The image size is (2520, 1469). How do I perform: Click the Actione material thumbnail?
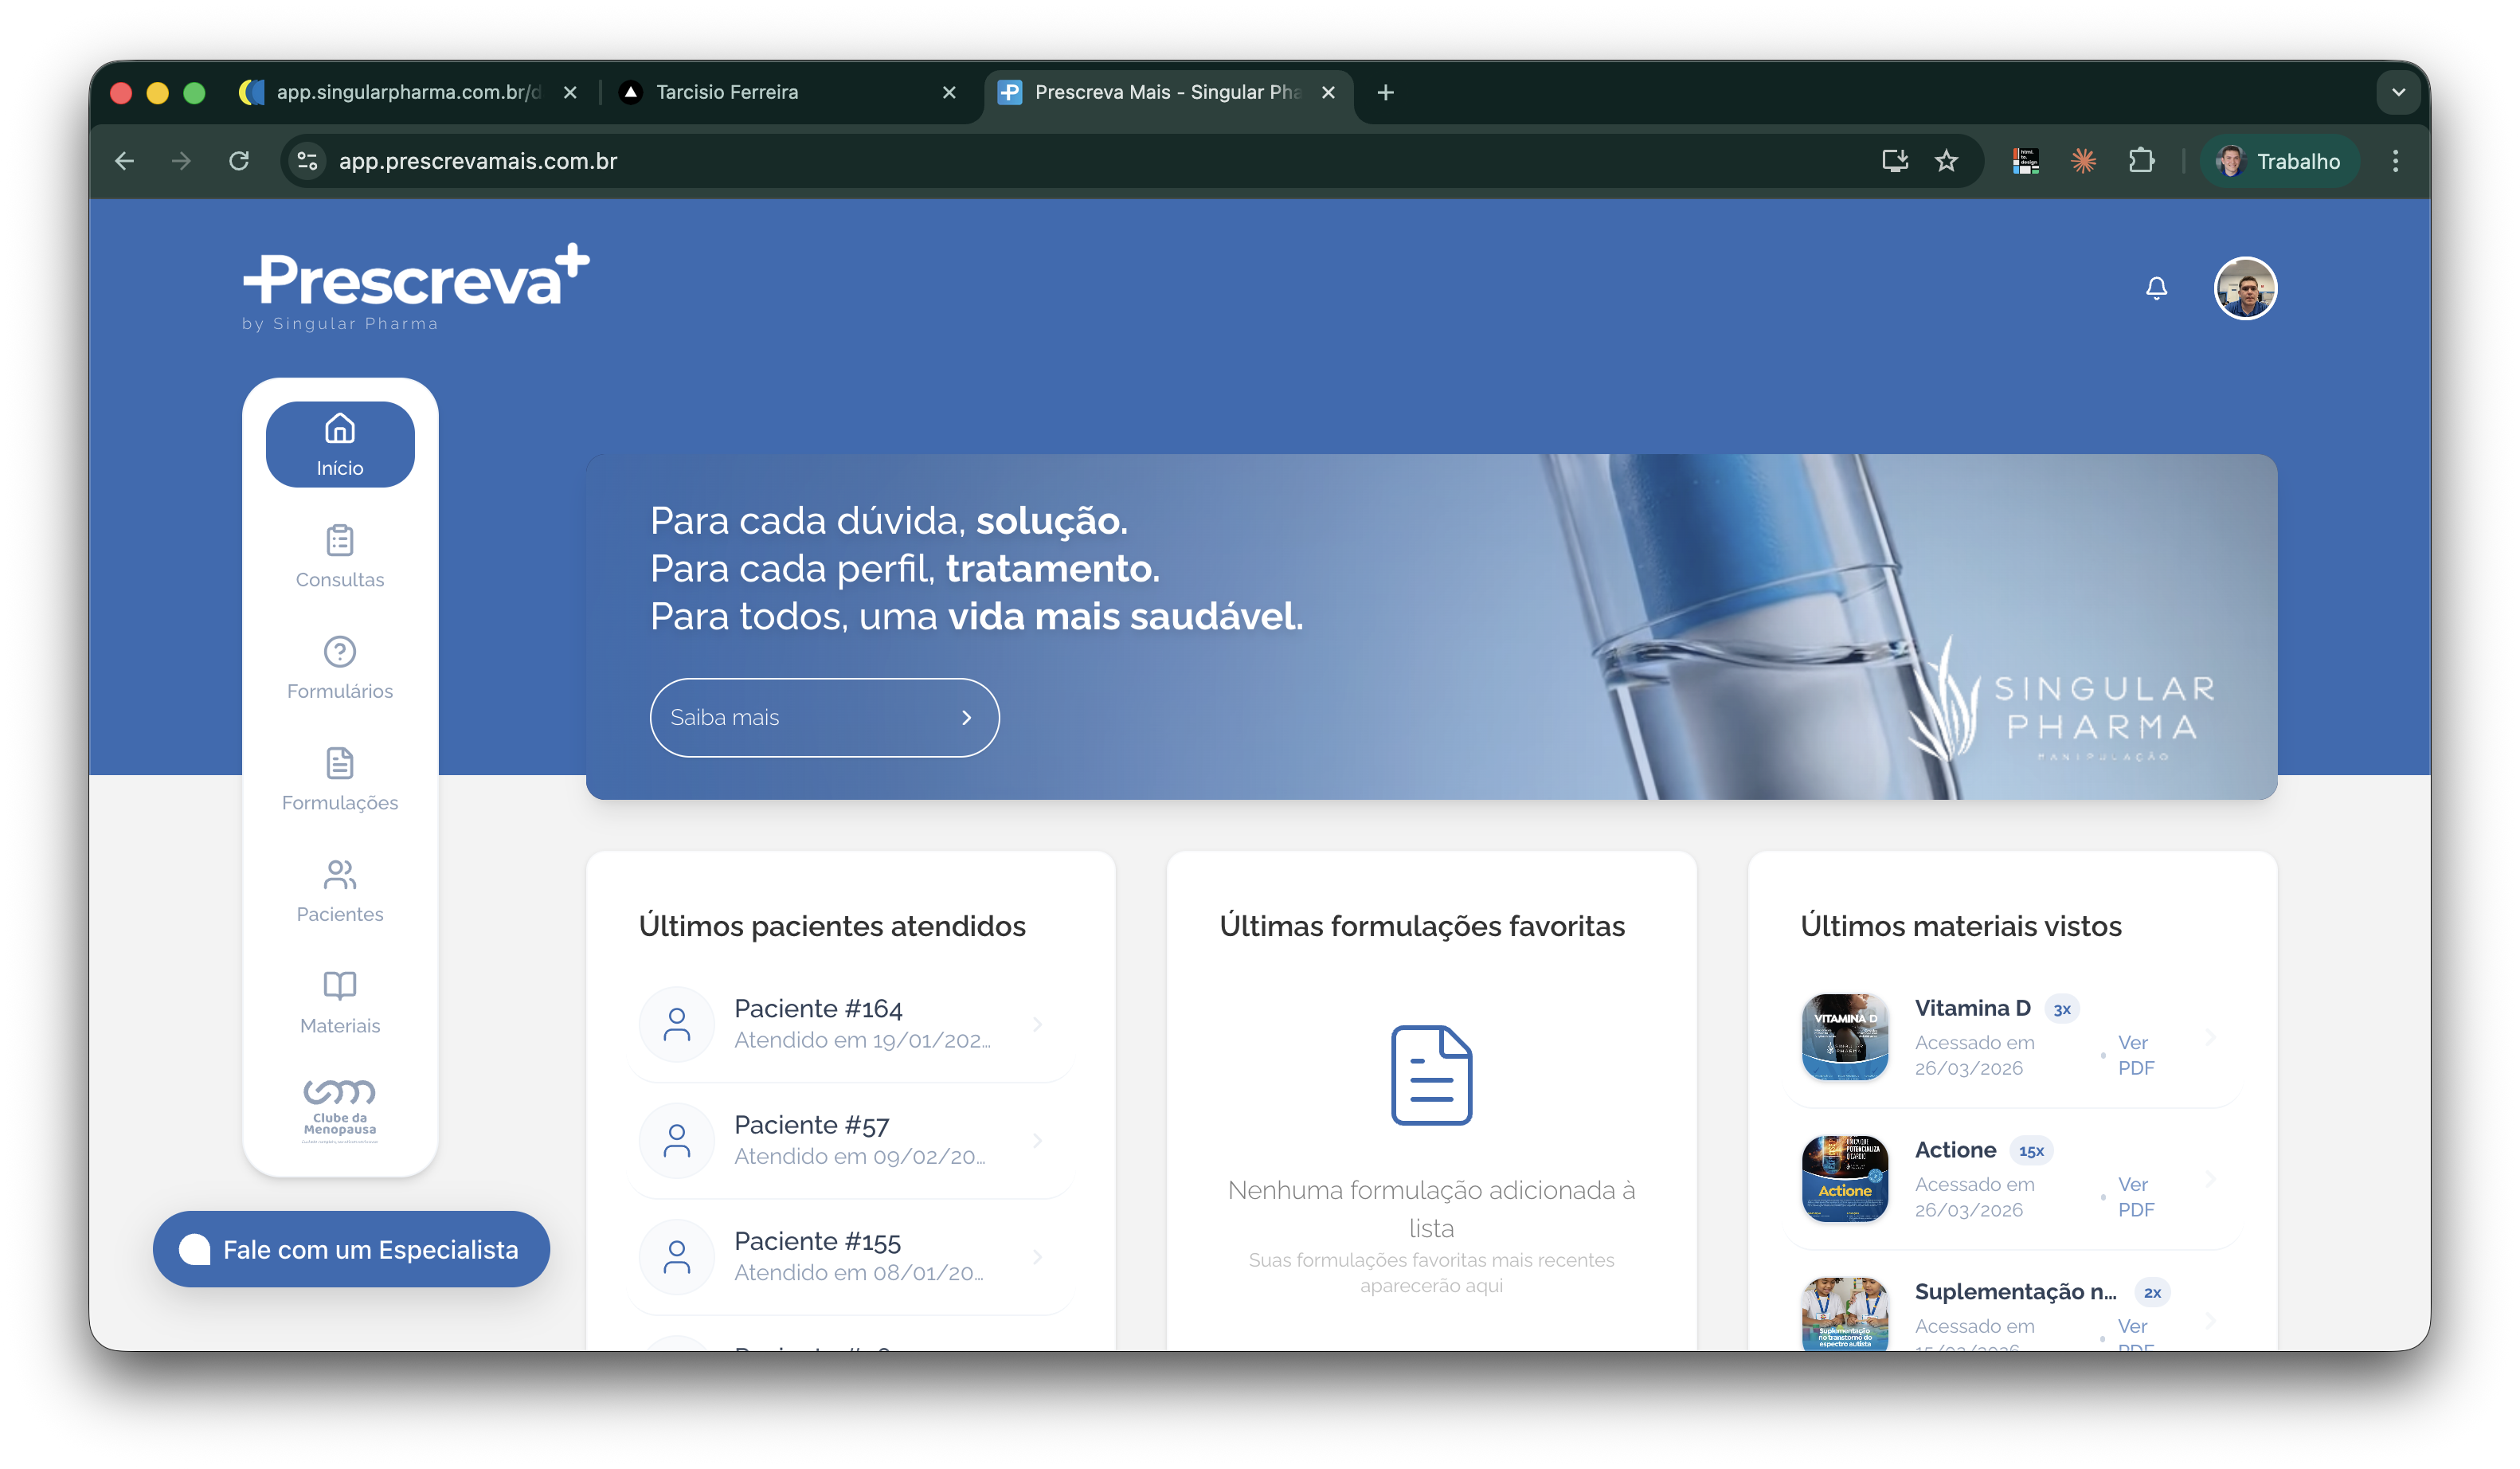coord(1844,1179)
